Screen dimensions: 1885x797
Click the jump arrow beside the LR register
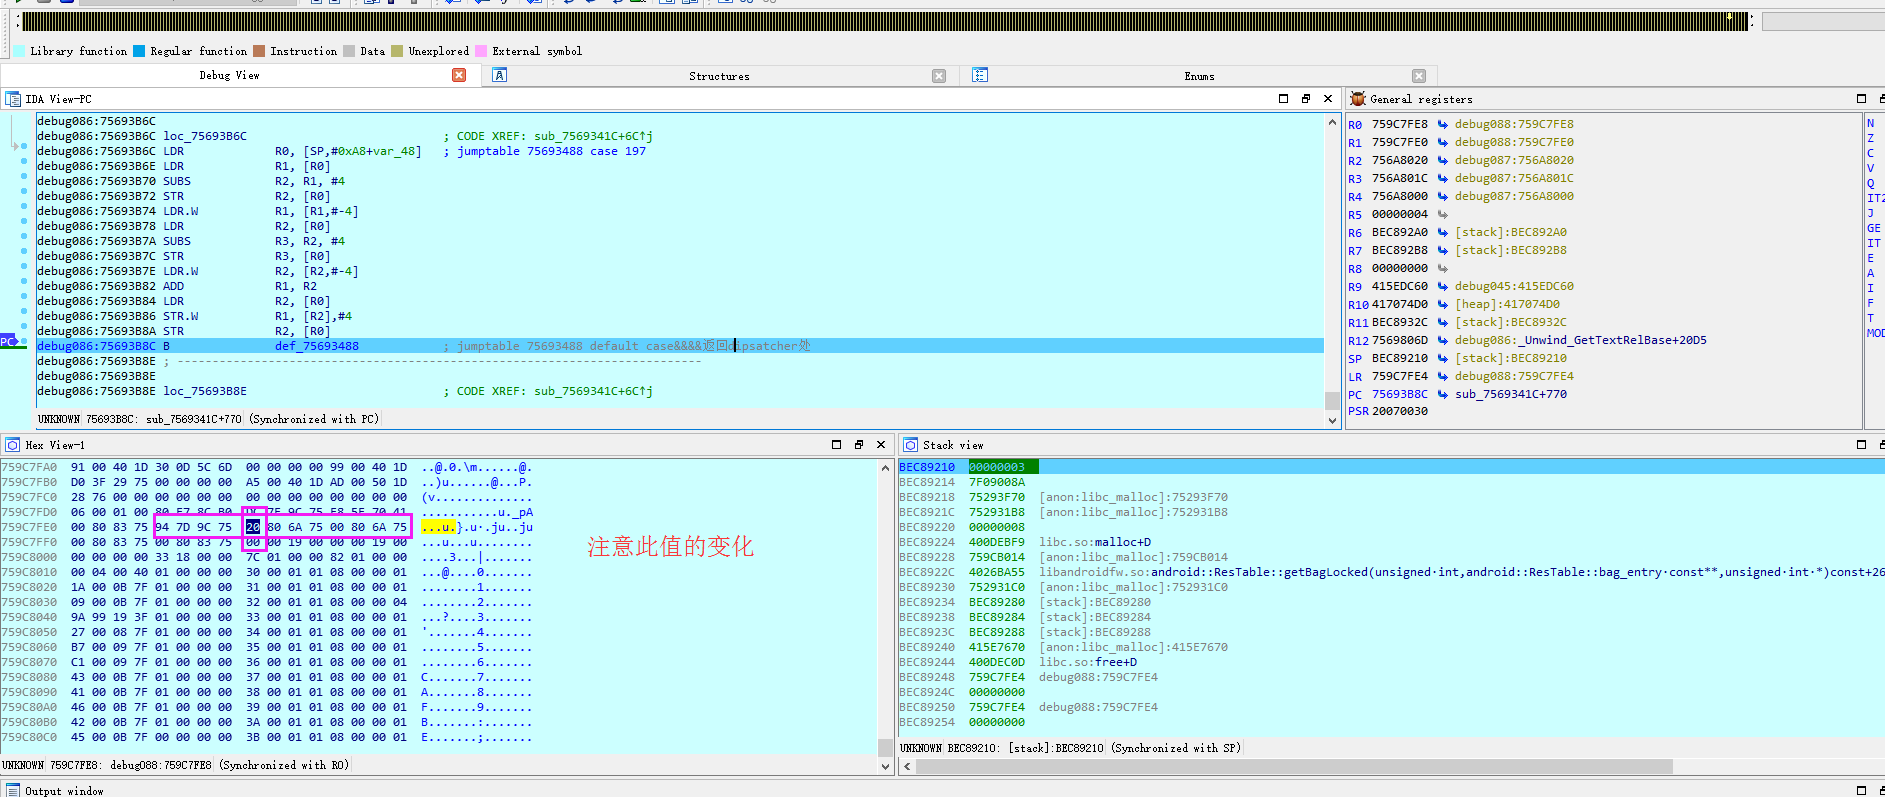pos(1443,377)
